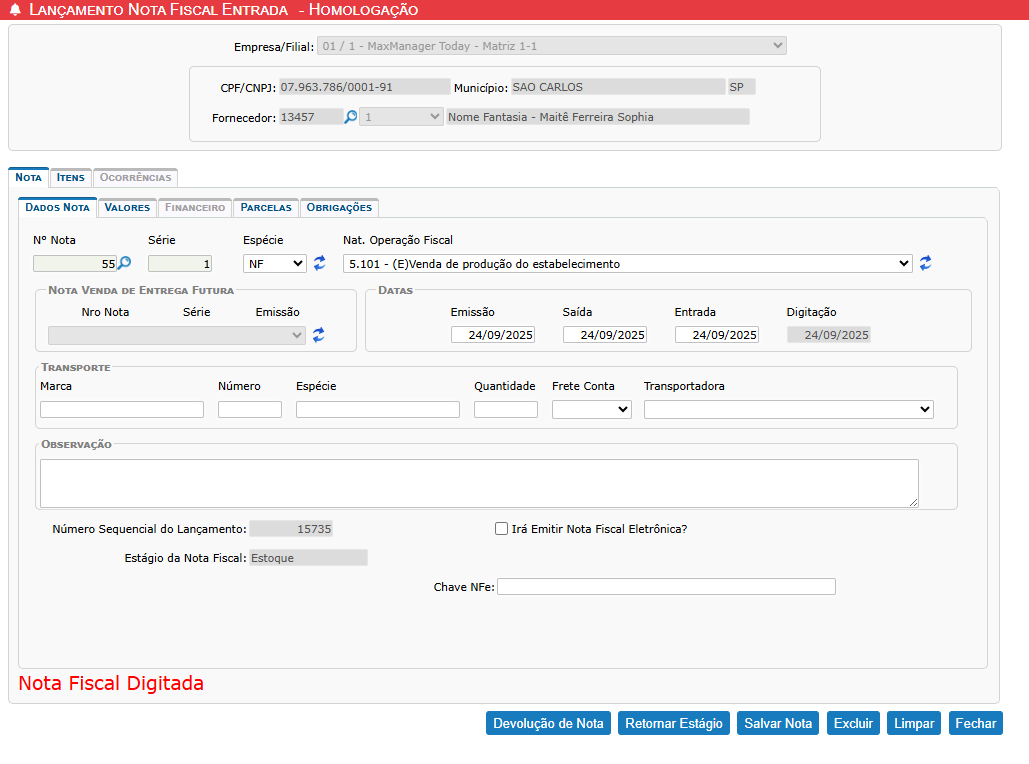Click refresh icon in Nota Venda de Entrega Futura
1029x764 pixels.
click(319, 335)
